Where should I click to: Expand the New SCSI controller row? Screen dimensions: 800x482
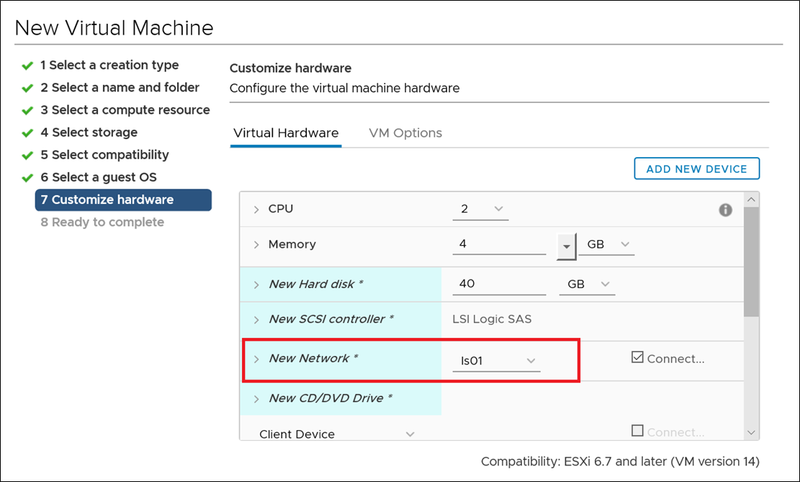pyautogui.click(x=256, y=320)
